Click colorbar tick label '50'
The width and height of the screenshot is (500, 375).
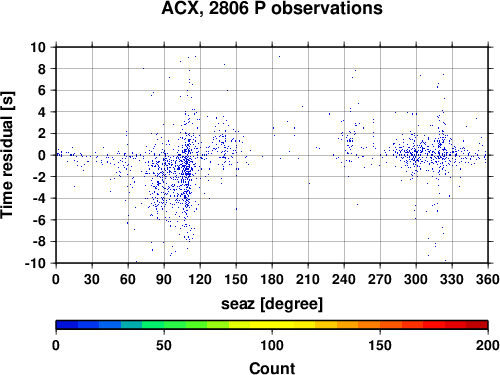pos(164,345)
